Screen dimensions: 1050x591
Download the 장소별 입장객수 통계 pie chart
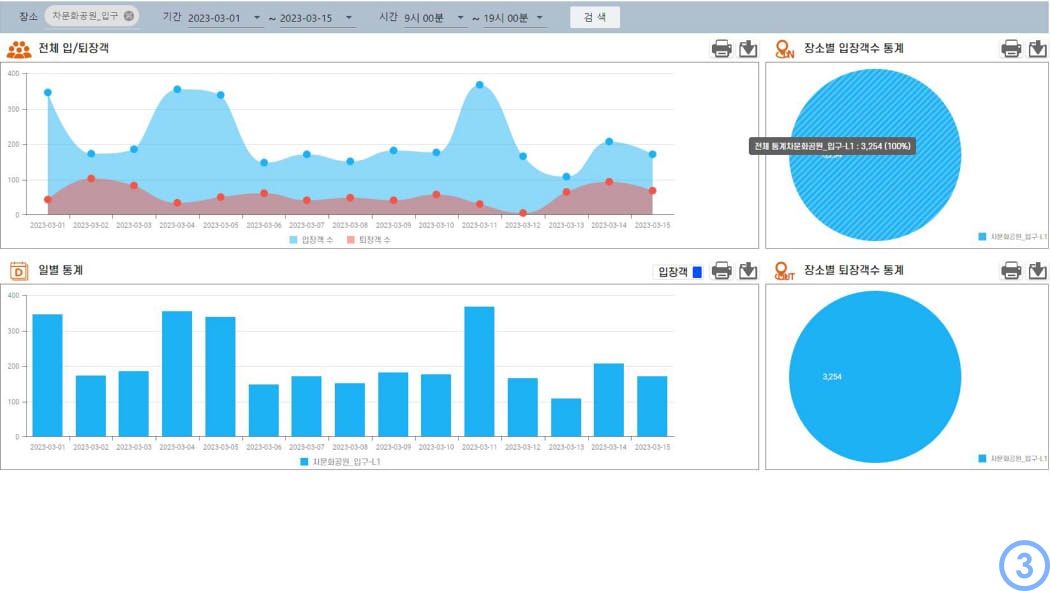[x=1038, y=49]
